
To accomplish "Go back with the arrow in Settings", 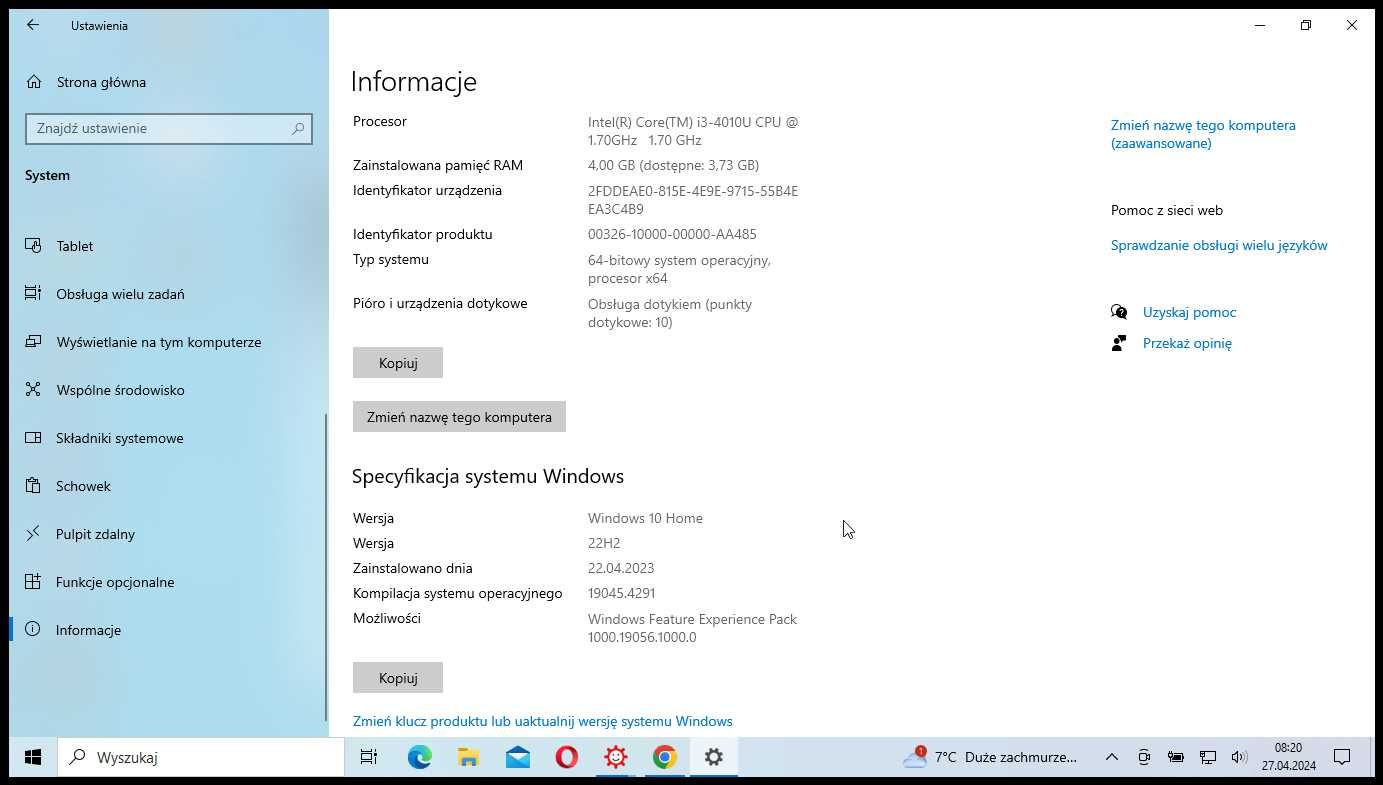I will click(33, 25).
